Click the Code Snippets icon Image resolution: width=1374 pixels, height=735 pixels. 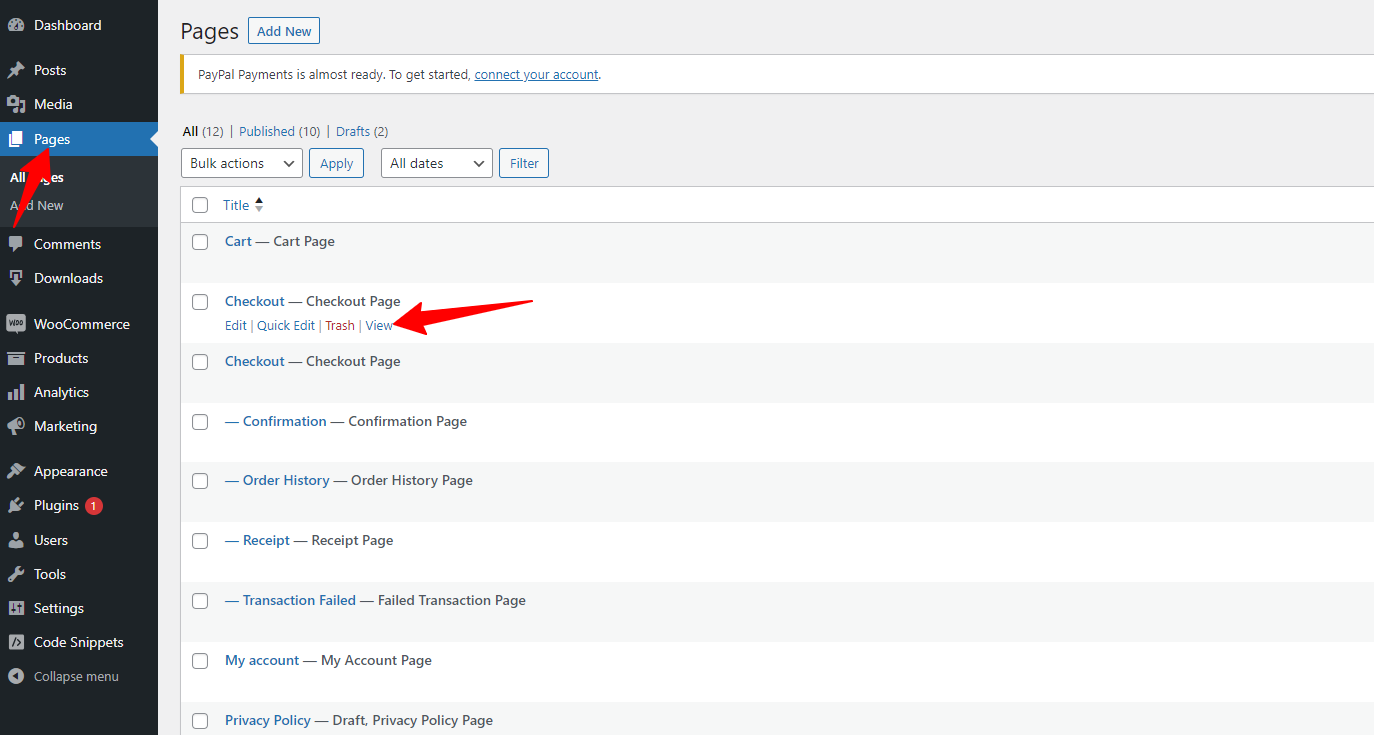click(16, 642)
